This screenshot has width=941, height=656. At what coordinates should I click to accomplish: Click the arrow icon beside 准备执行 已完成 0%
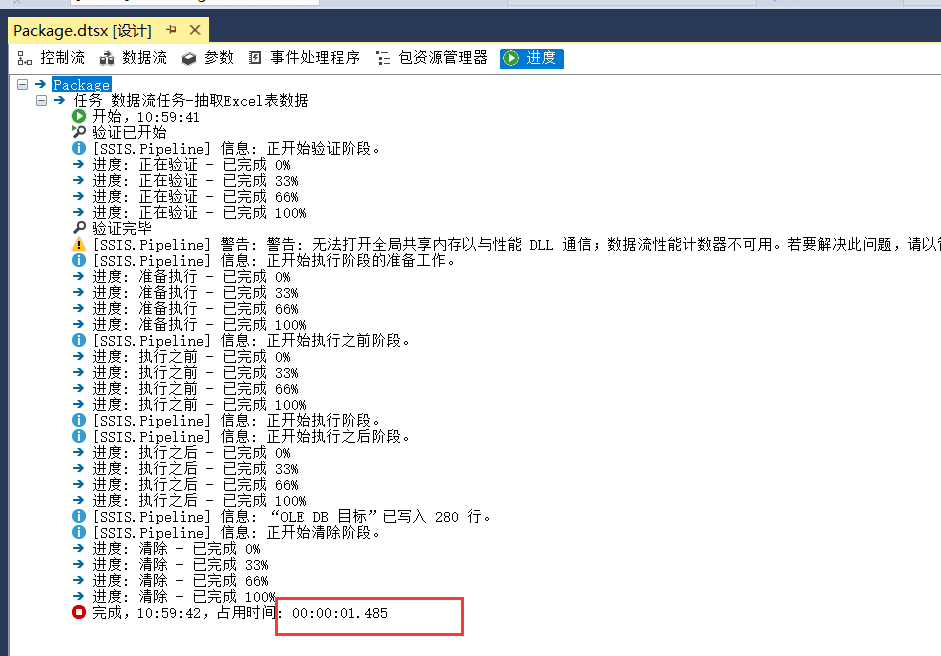[x=79, y=276]
